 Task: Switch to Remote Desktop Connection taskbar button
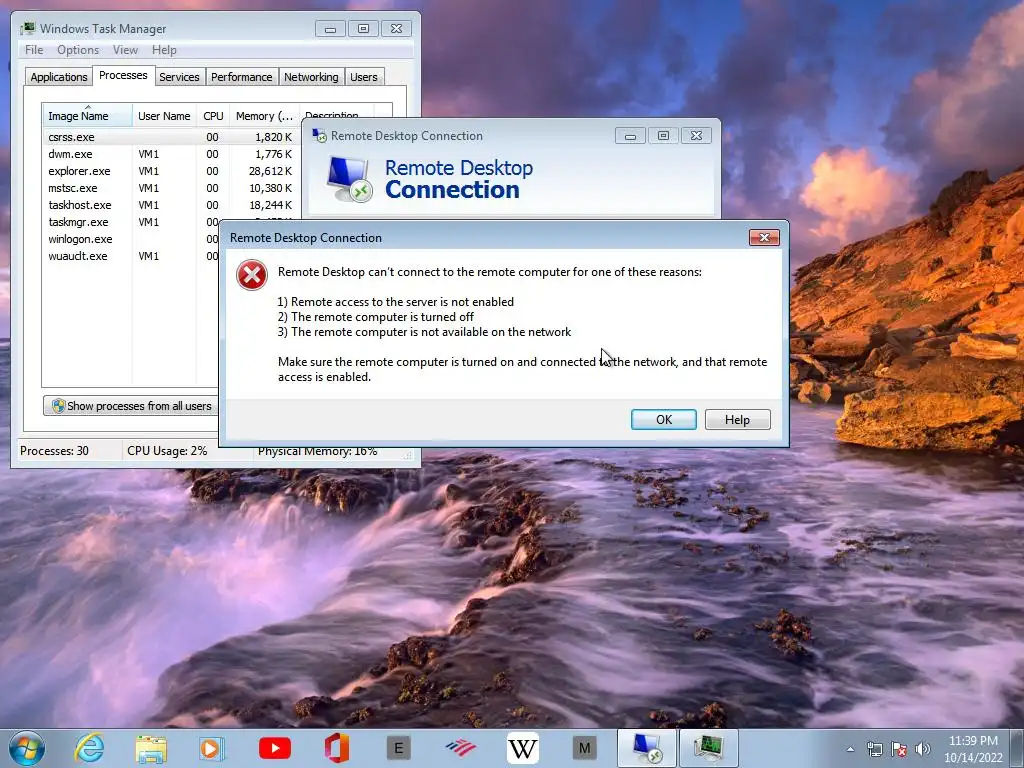(x=647, y=748)
